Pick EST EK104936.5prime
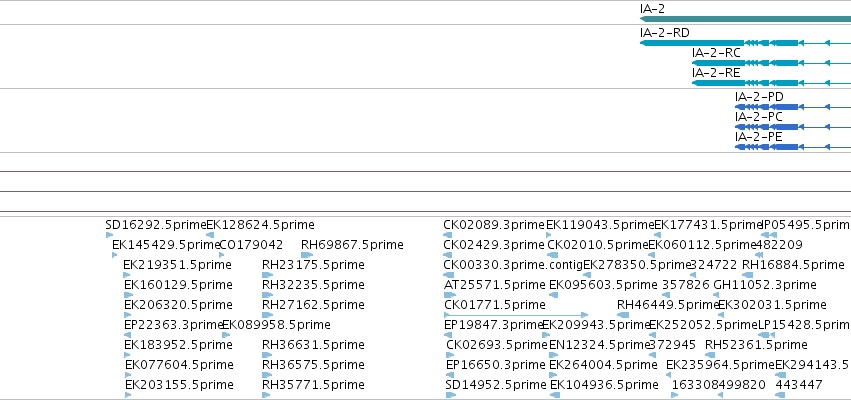Screen dimensions: 851x400 point(604,385)
